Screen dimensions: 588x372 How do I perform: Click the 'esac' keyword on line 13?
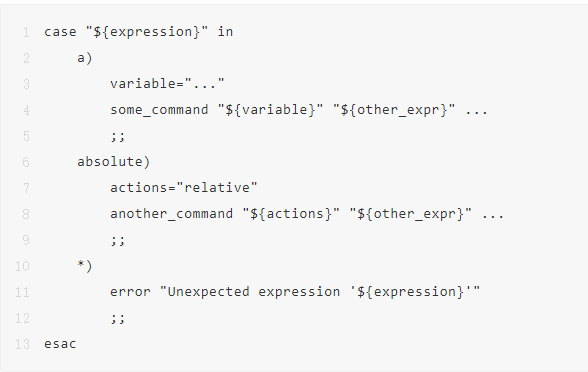[60, 344]
